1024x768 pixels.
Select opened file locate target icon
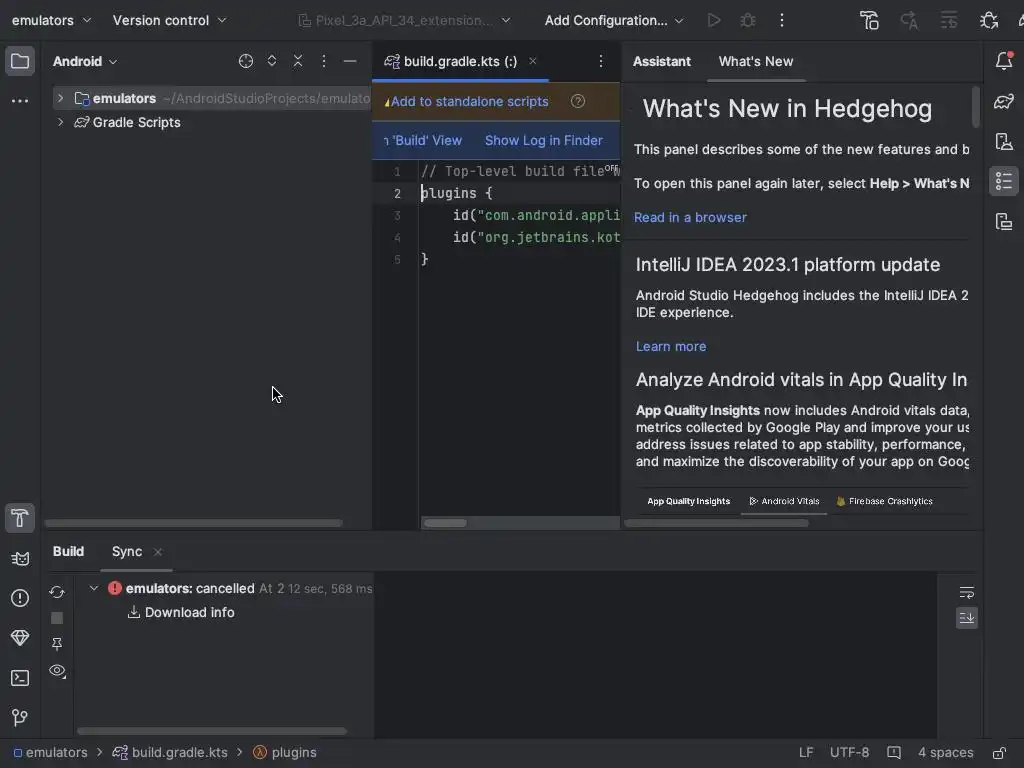(246, 61)
